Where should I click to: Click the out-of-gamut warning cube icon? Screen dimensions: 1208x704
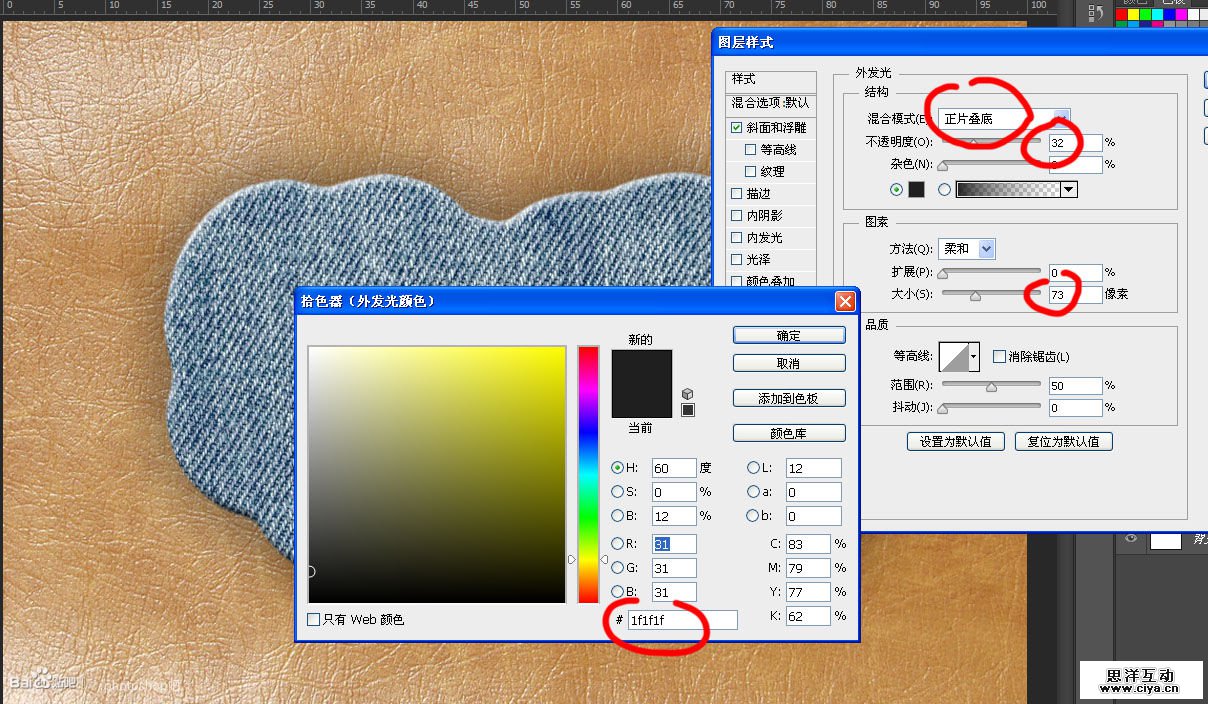[x=687, y=394]
